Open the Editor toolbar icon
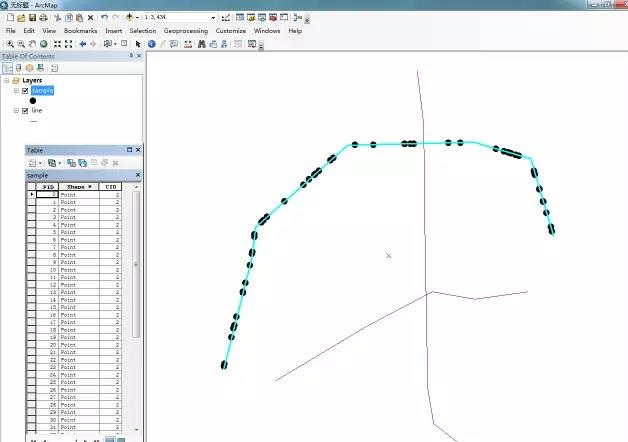The width and height of the screenshot is (628, 442). 226,17
